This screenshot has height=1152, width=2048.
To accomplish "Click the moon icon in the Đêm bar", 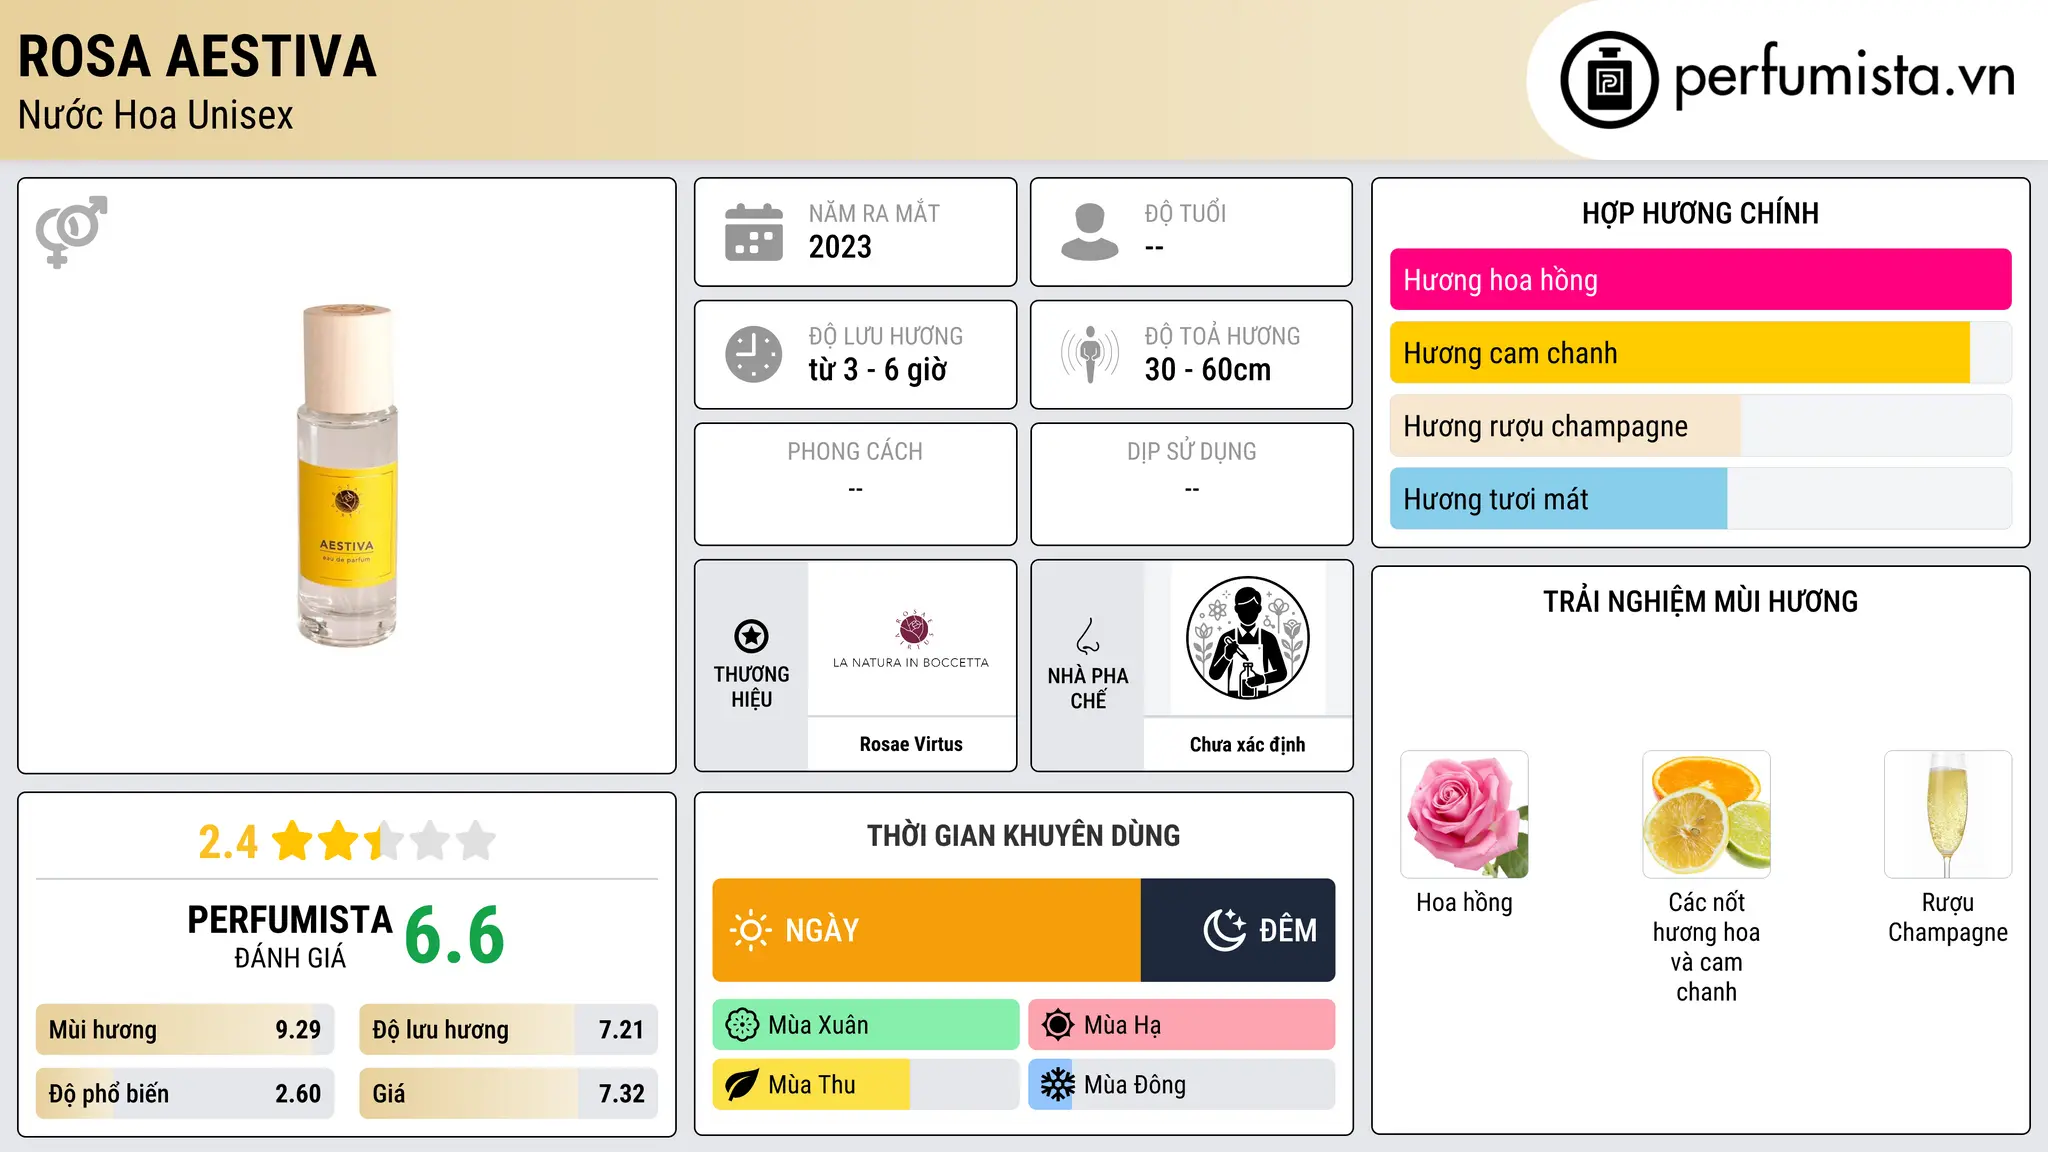I will tap(1224, 930).
